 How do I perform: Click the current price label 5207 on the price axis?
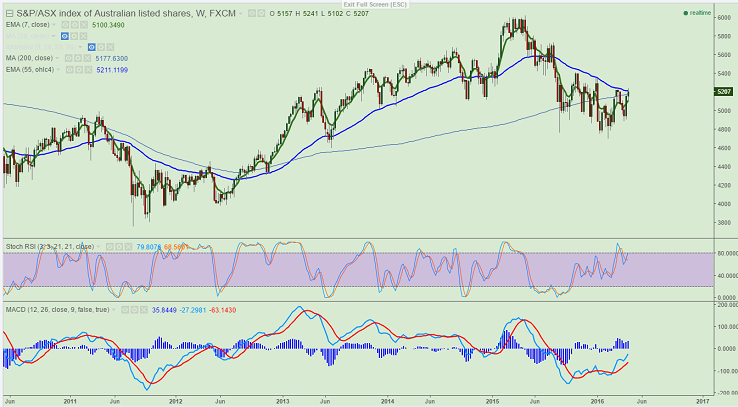723,91
